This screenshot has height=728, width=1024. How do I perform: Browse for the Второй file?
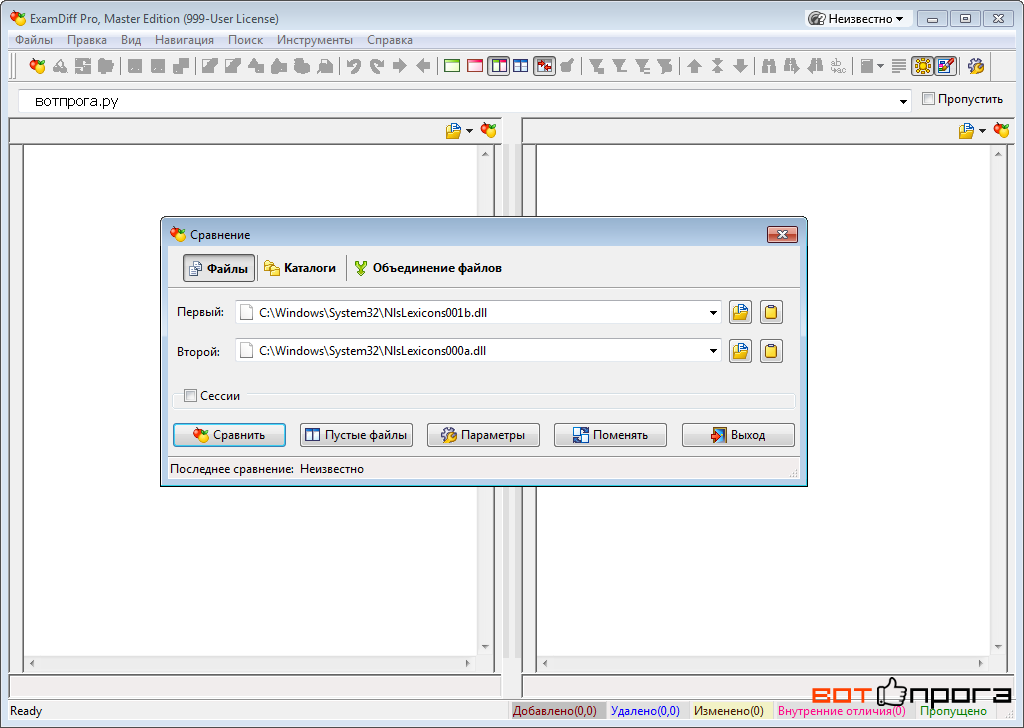pyautogui.click(x=740, y=351)
